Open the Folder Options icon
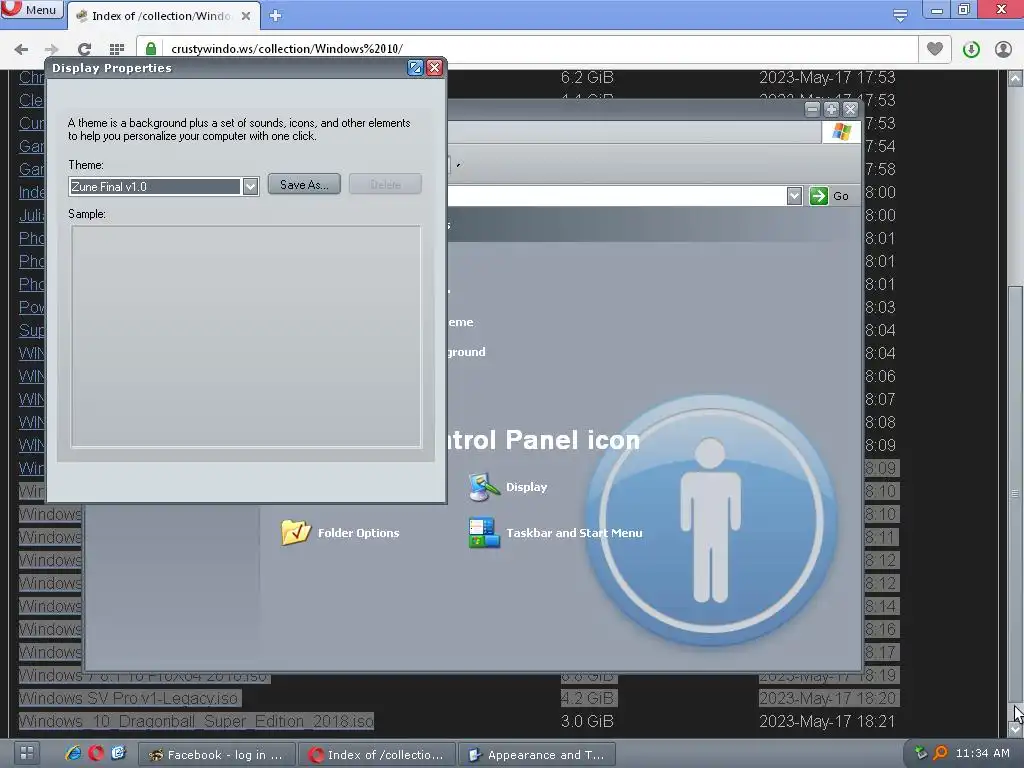 [x=340, y=533]
